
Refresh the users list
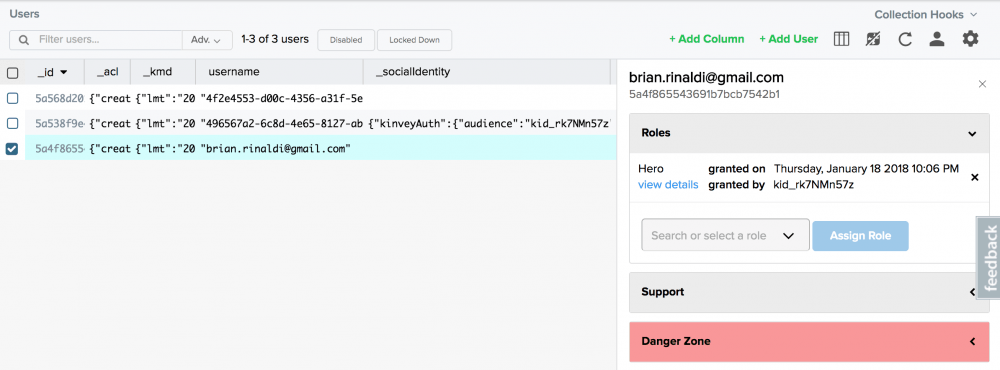tap(904, 40)
